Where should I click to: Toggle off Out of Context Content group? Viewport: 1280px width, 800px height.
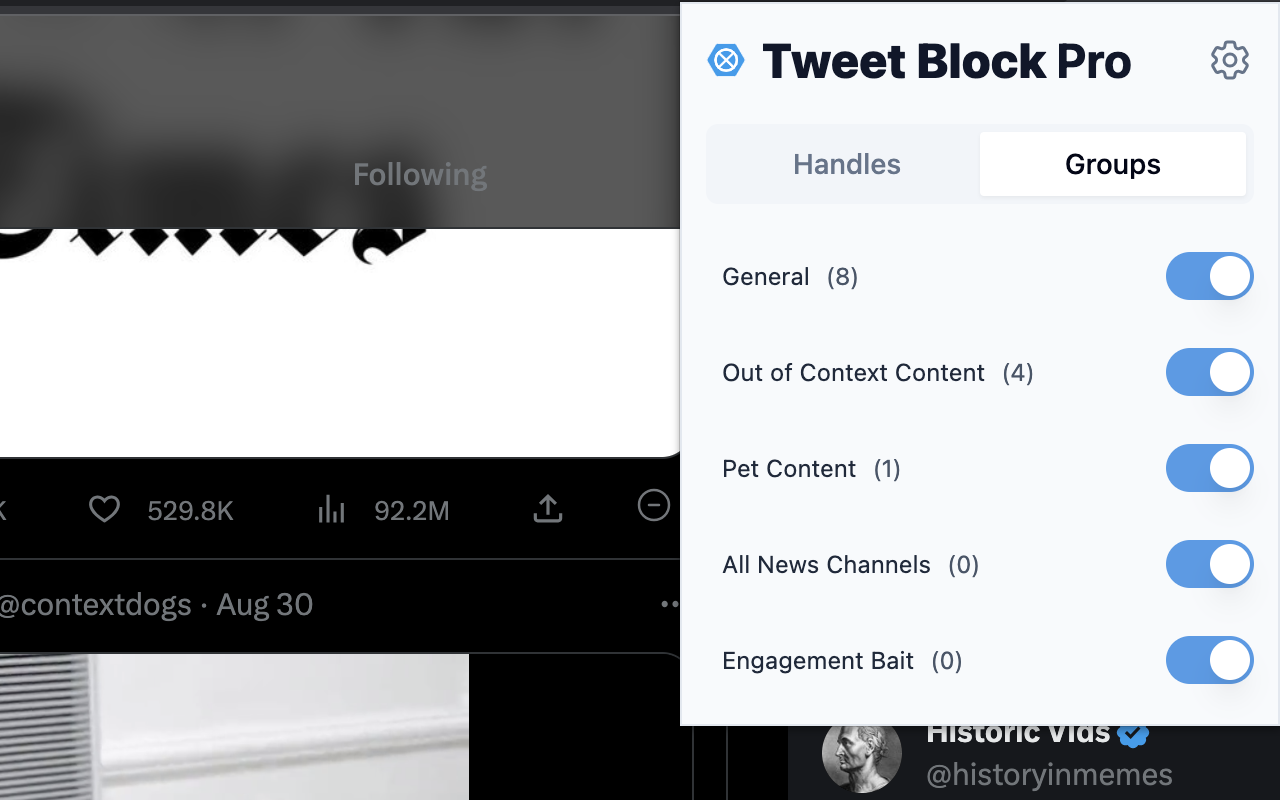coord(1209,372)
